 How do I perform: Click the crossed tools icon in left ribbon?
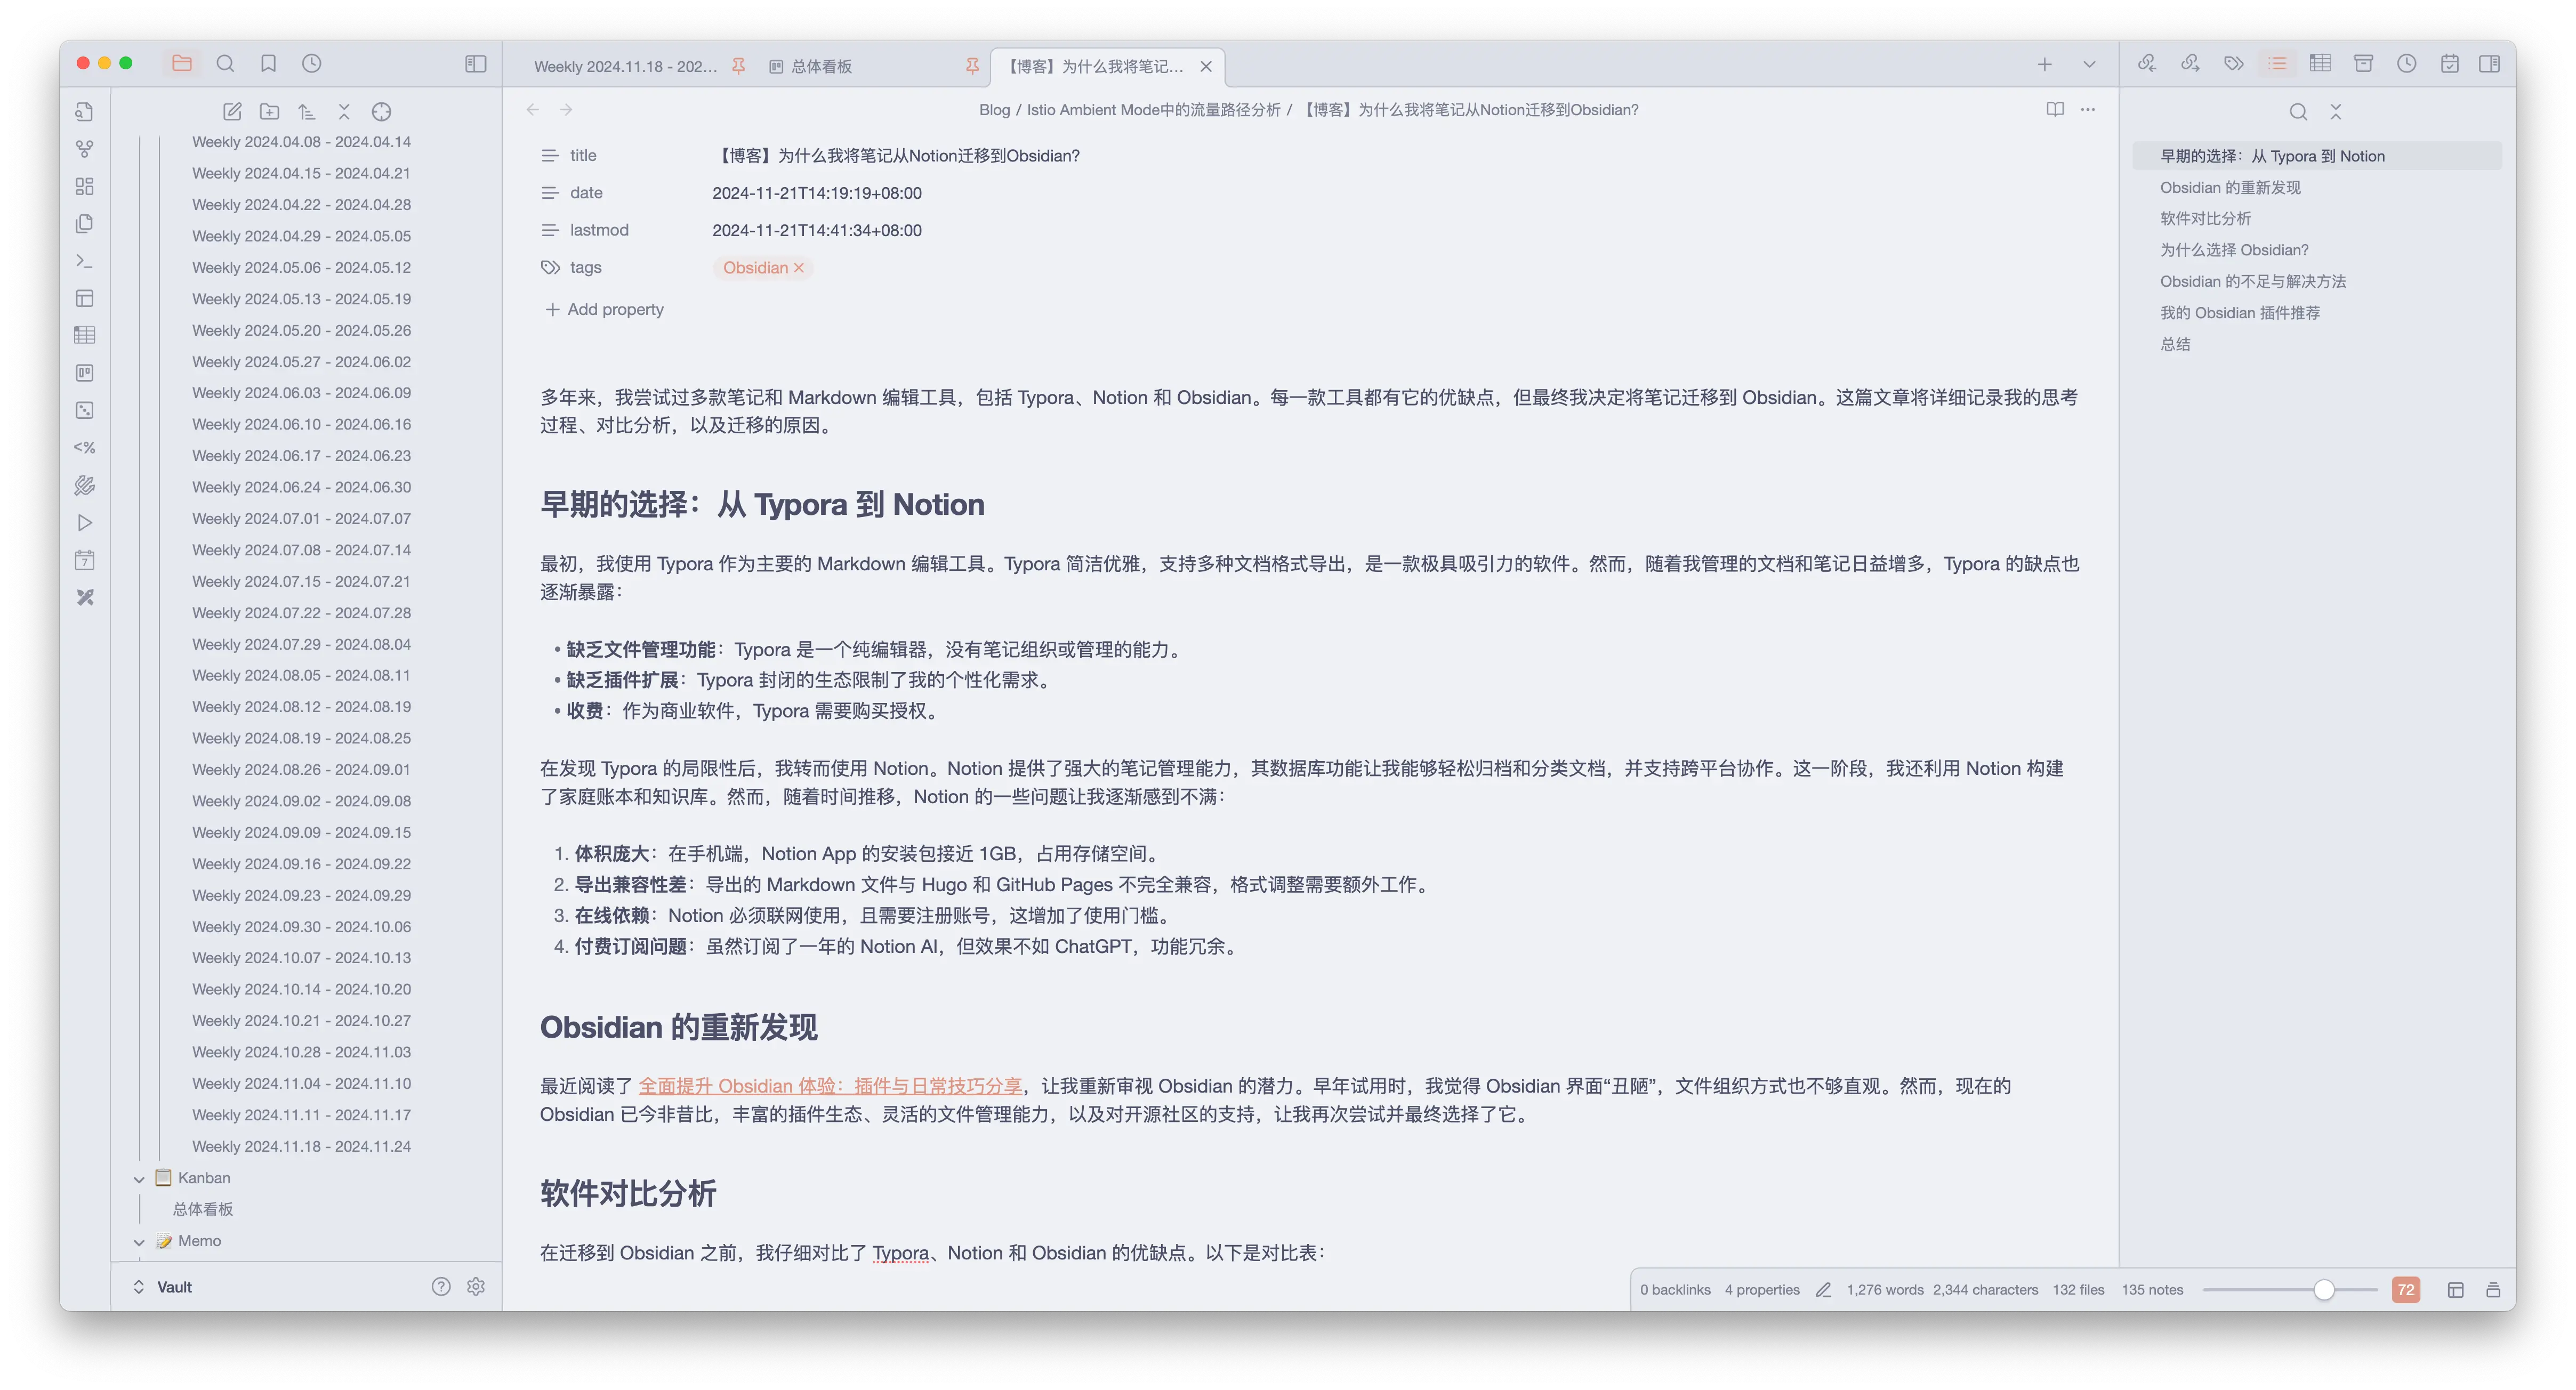click(x=85, y=597)
